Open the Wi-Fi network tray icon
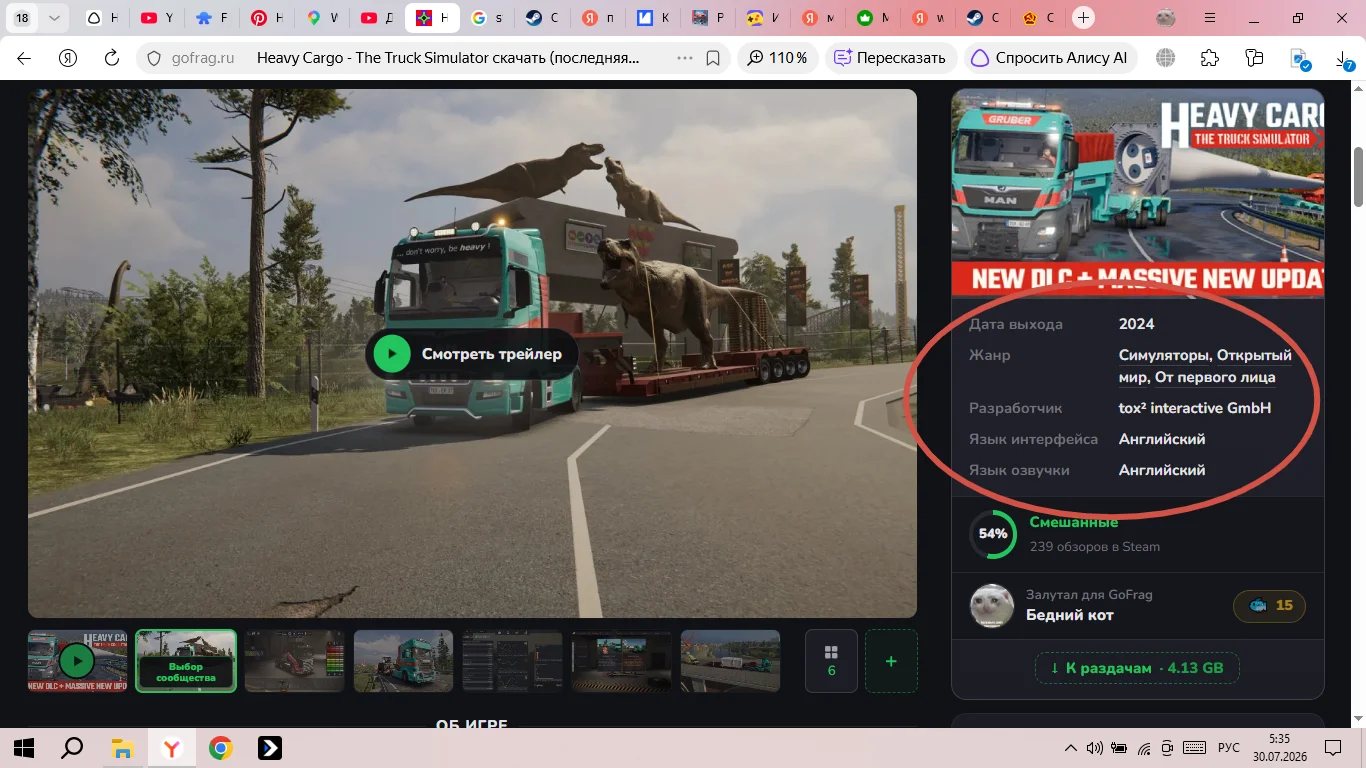1366x768 pixels. 1144,748
